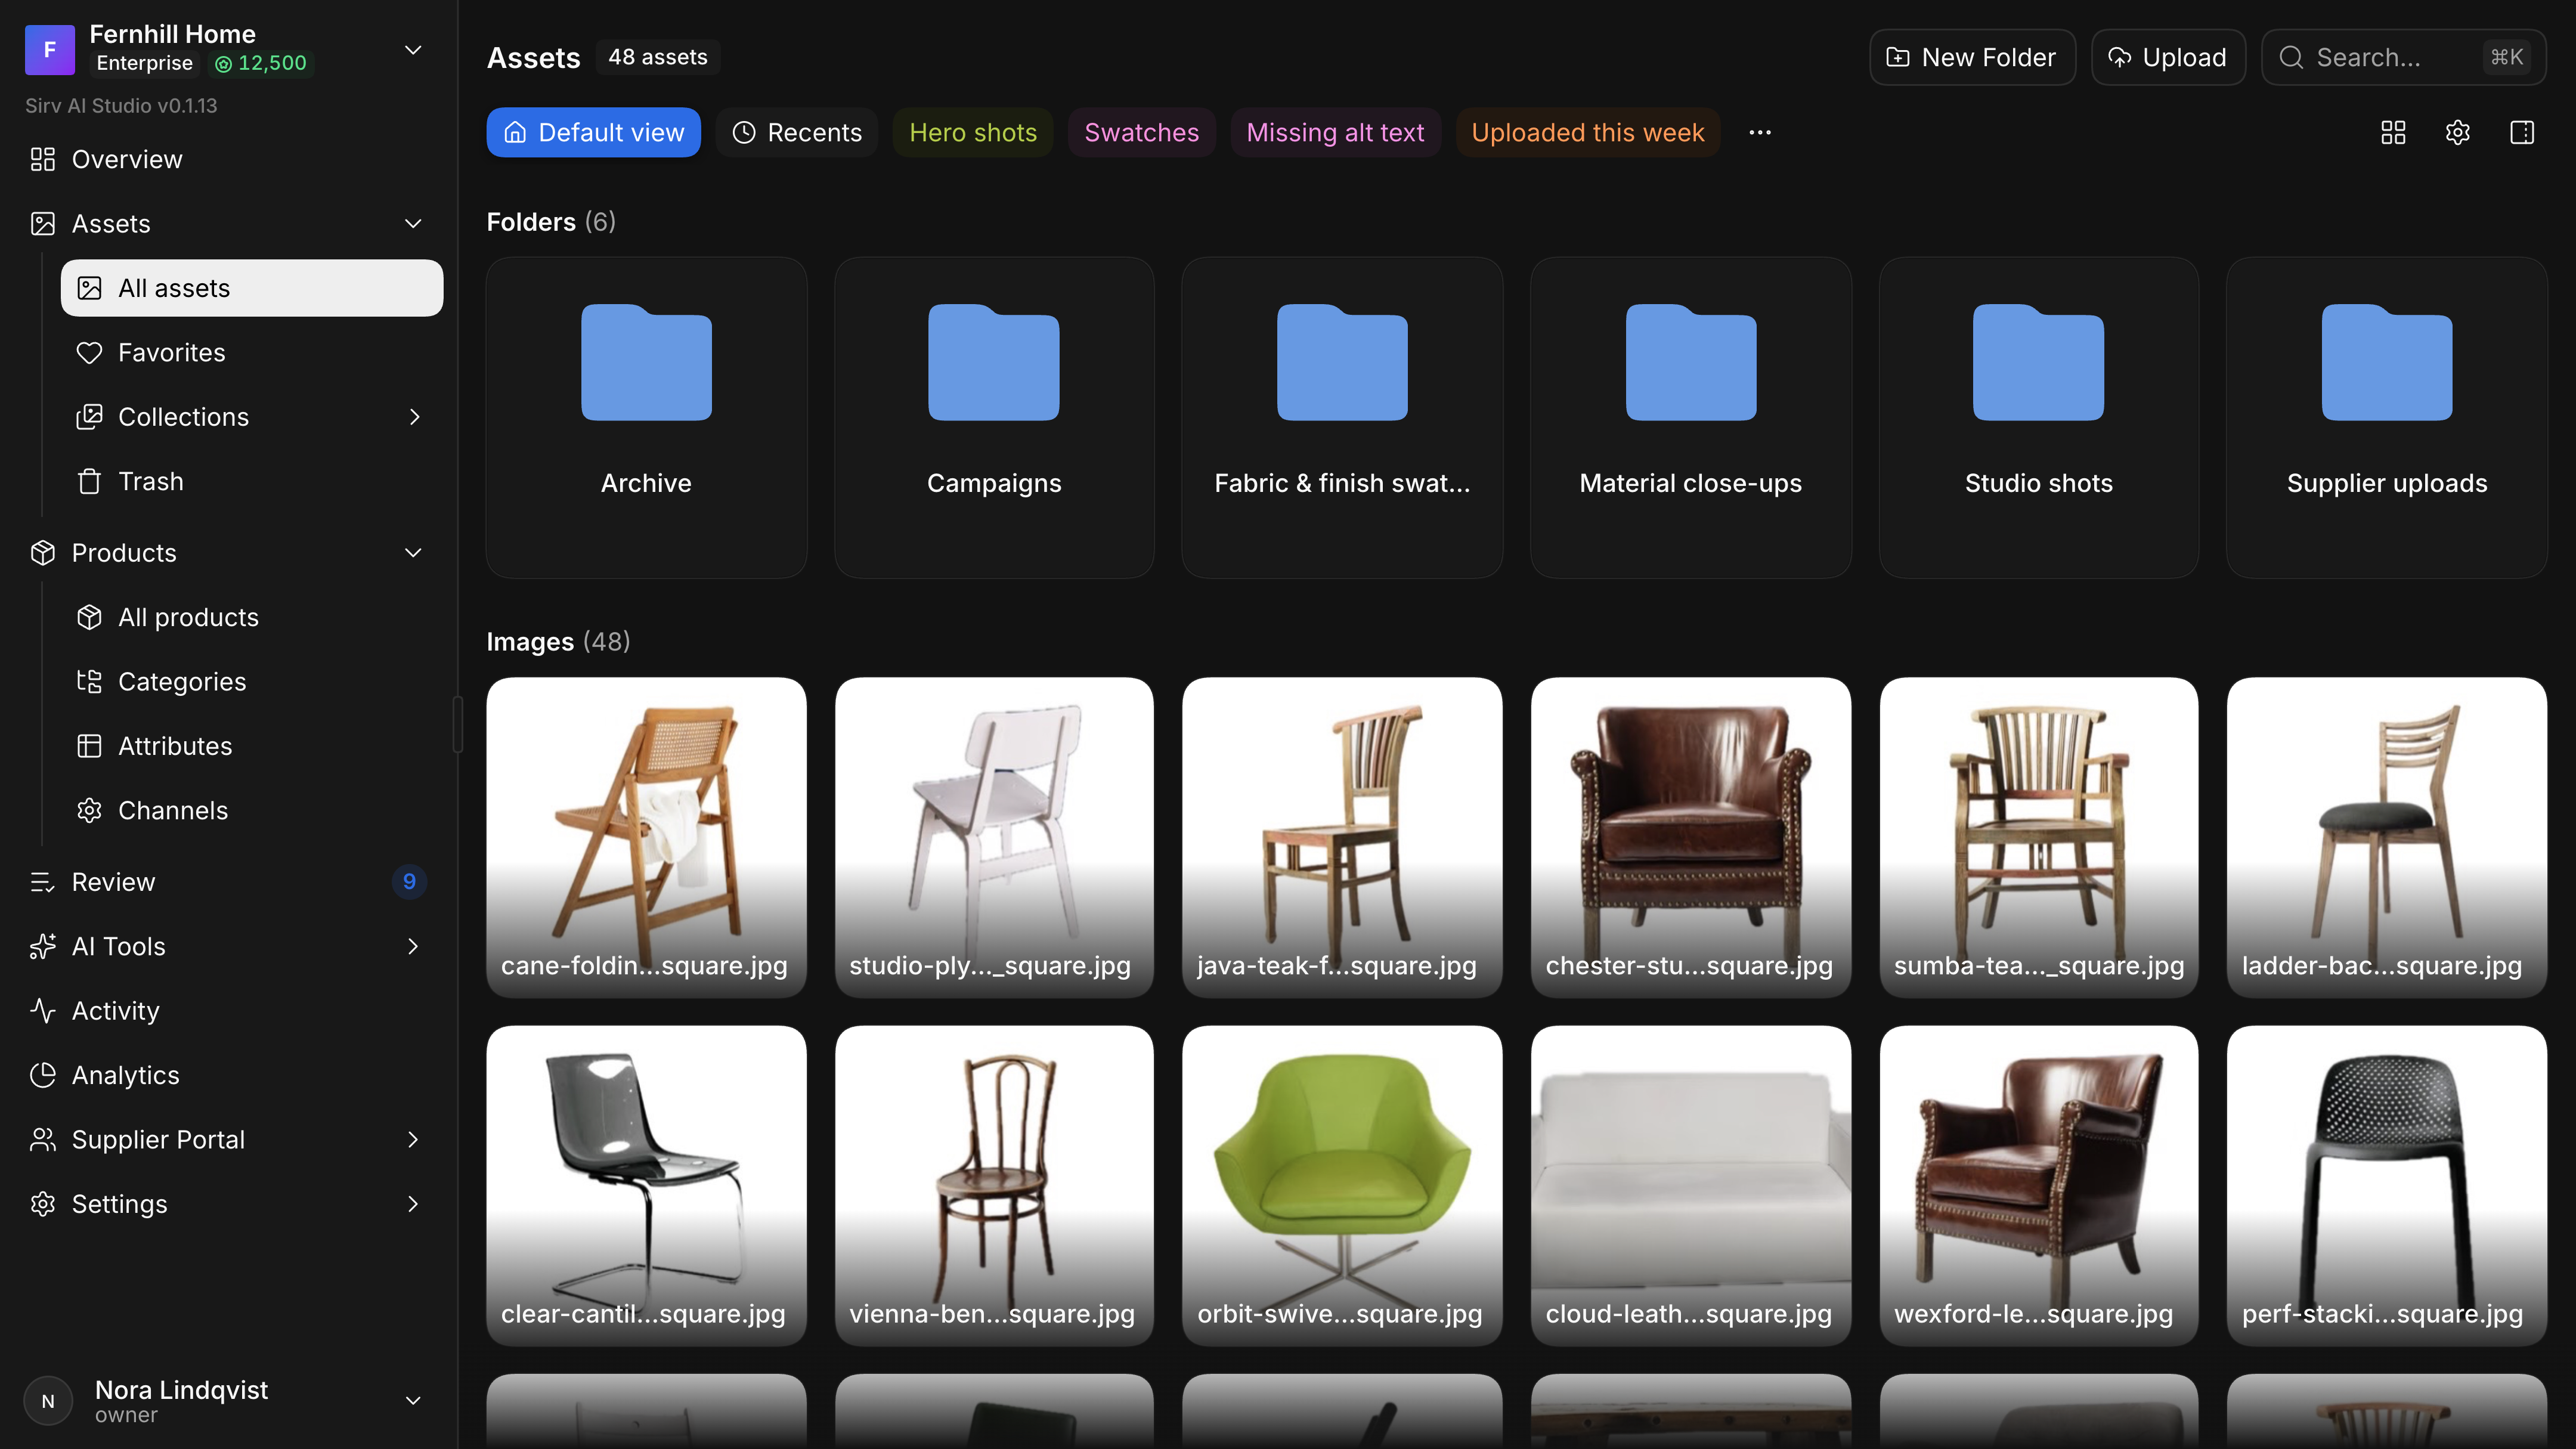Open Attributes page
Image resolution: width=2576 pixels, height=1449 pixels.
tap(252, 746)
